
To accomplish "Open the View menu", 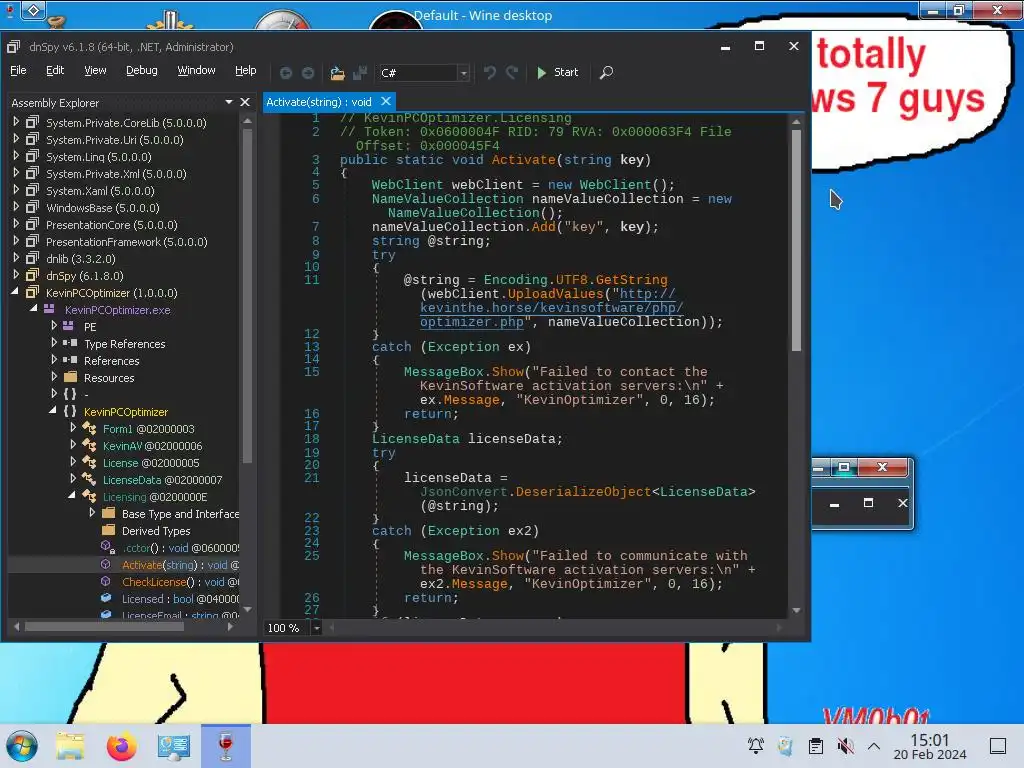I will 95,70.
